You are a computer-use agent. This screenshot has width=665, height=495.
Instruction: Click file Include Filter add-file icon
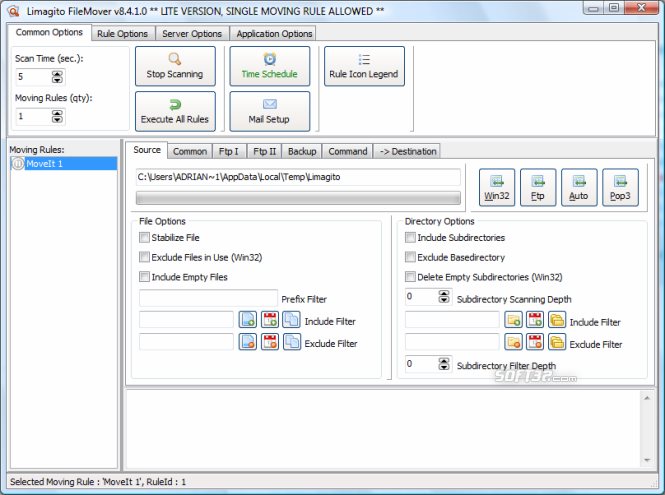pyautogui.click(x=248, y=319)
